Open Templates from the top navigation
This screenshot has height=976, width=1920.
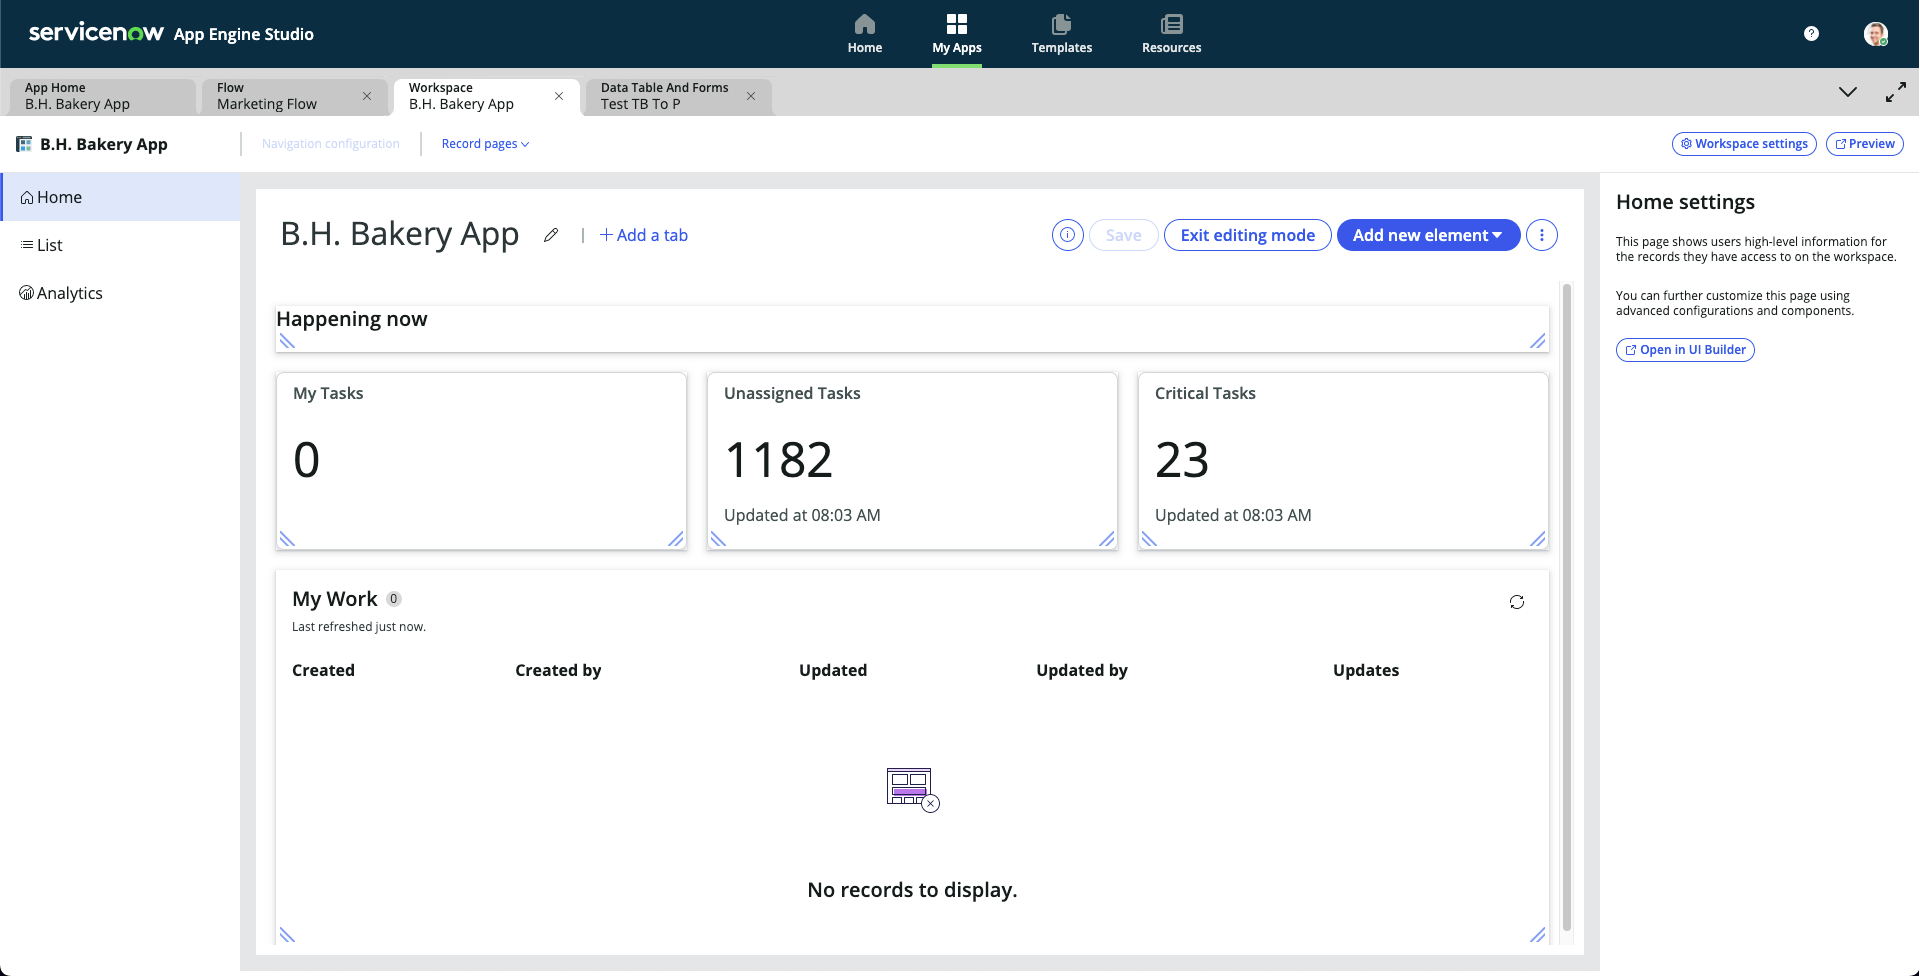click(x=1061, y=34)
